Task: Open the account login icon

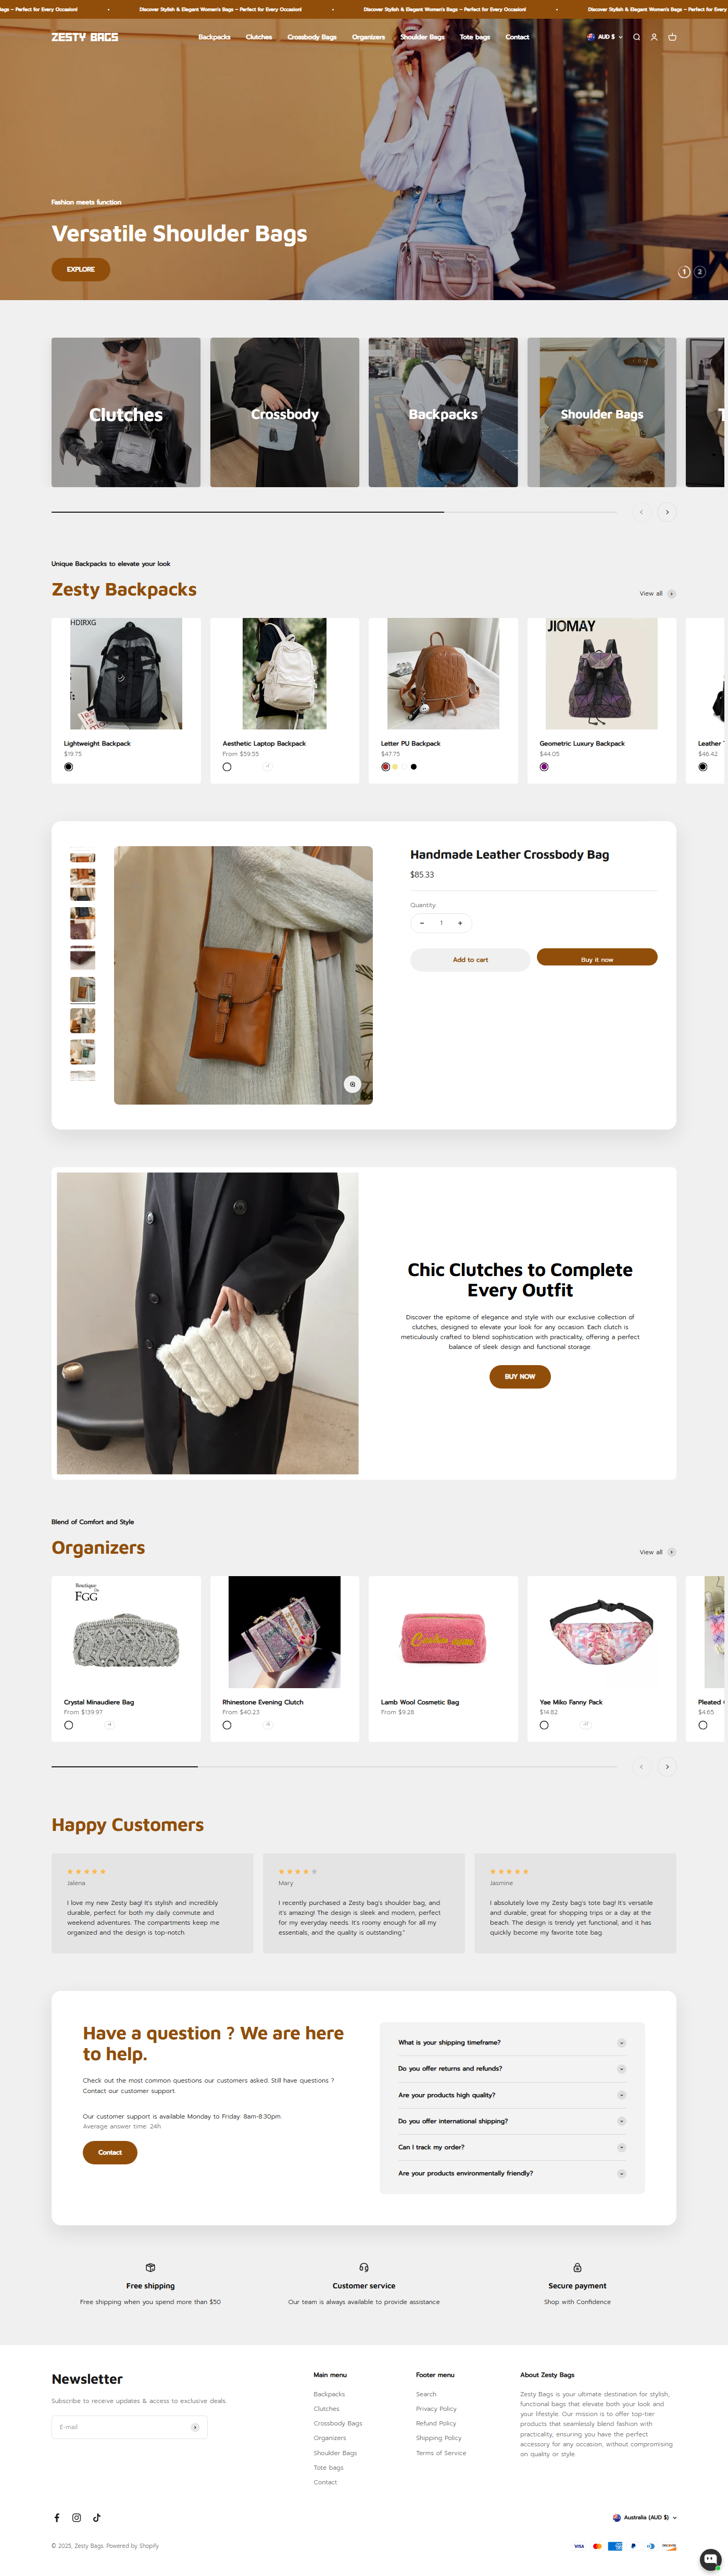Action: pyautogui.click(x=654, y=37)
